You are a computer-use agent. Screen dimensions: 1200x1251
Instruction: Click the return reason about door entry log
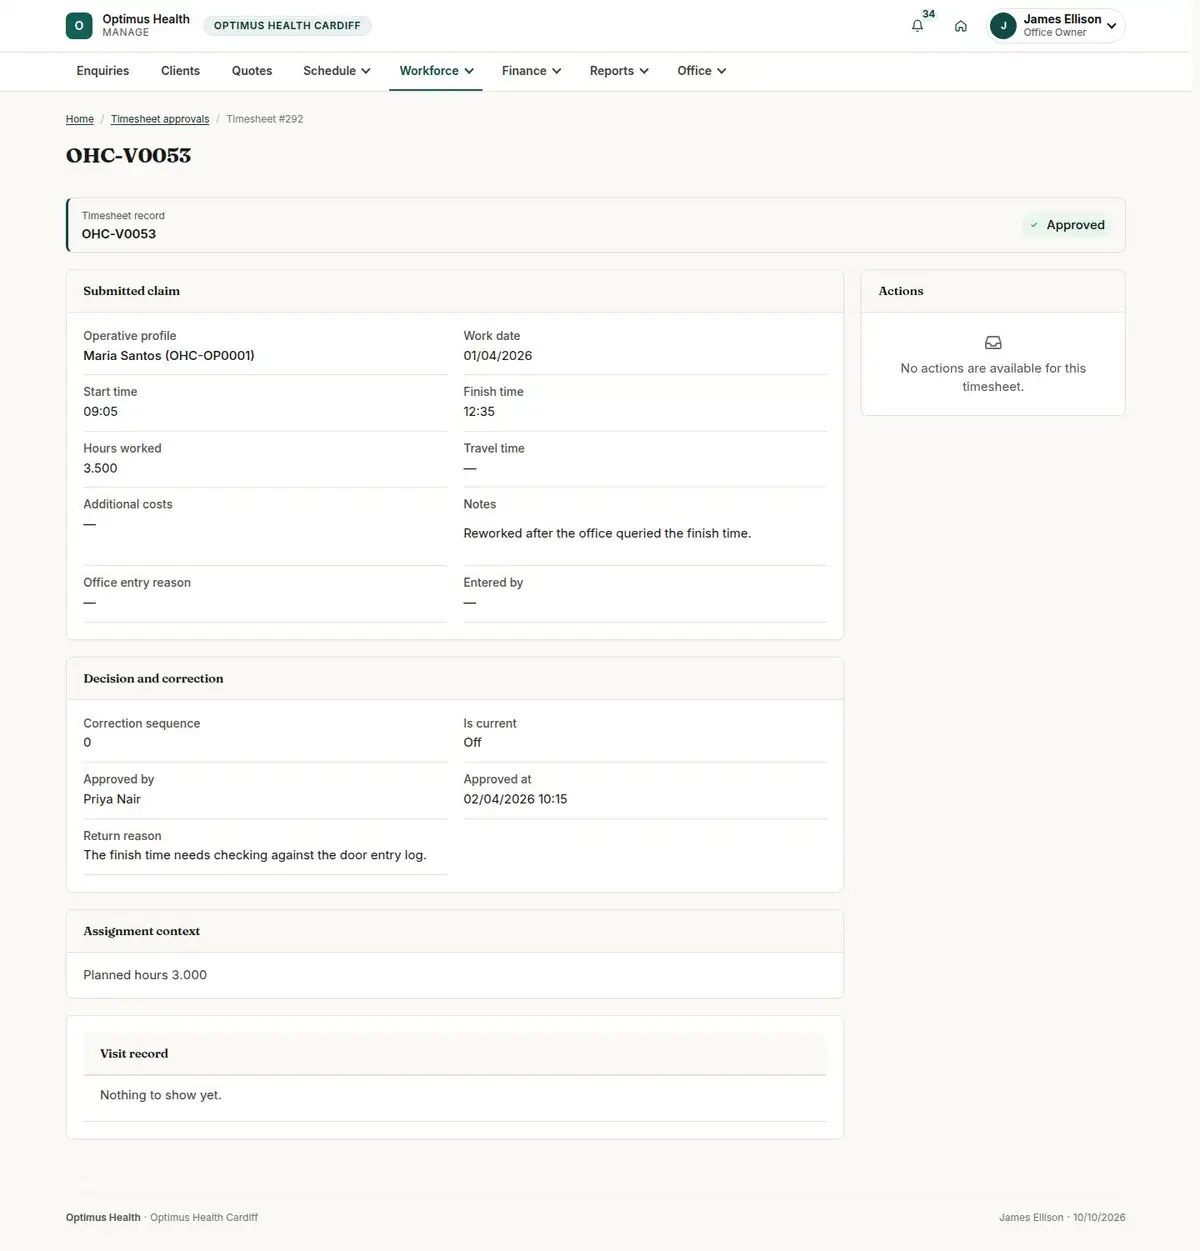[255, 855]
